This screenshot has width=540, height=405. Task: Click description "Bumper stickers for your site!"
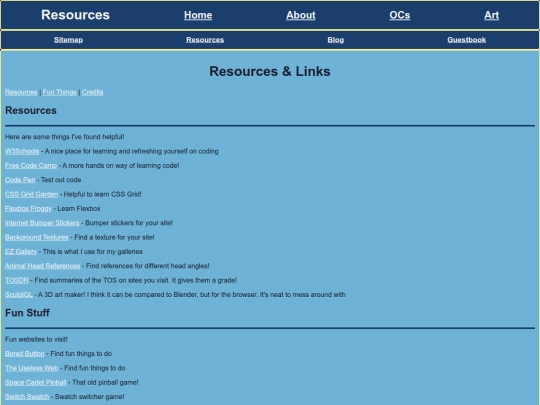pos(129,223)
